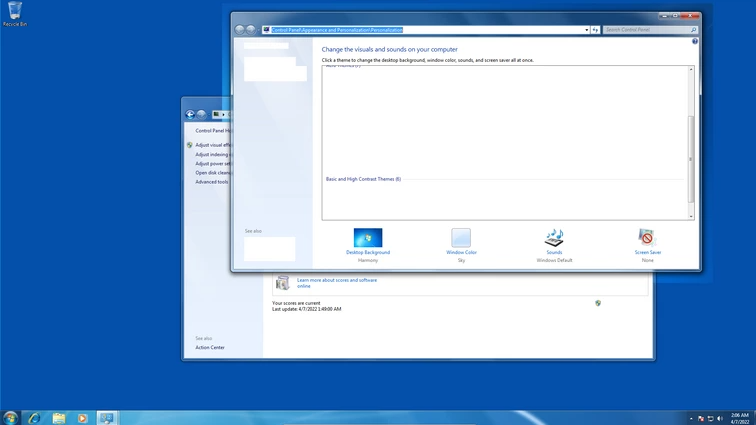Screen dimensions: 756x425
Task: Click the Sounds icon
Action: tap(554, 237)
